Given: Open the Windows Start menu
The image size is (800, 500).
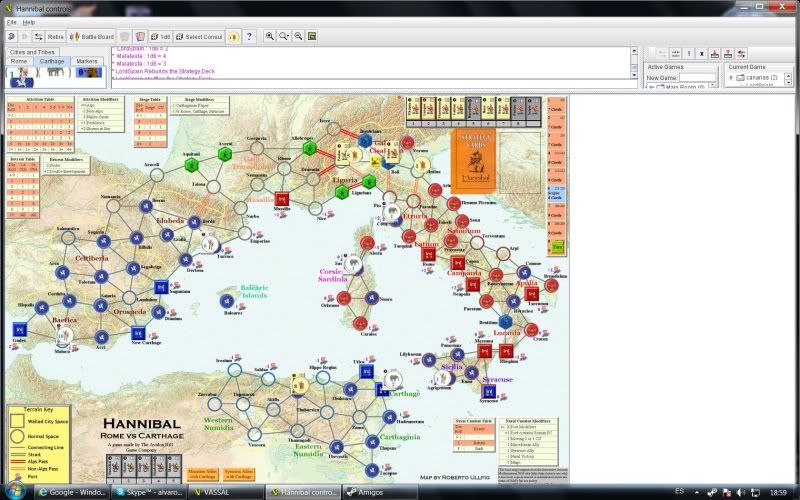Looking at the screenshot, I should pyautogui.click(x=15, y=491).
